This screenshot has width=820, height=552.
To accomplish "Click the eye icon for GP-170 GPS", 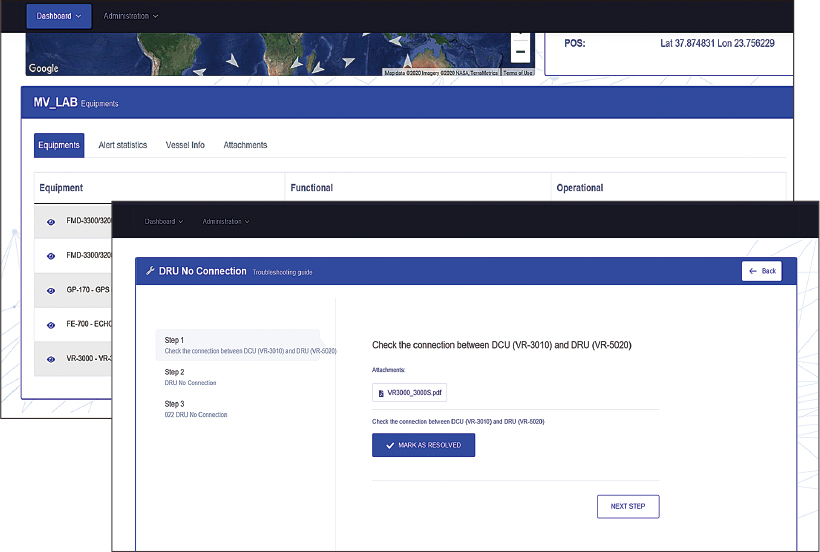I will [51, 290].
